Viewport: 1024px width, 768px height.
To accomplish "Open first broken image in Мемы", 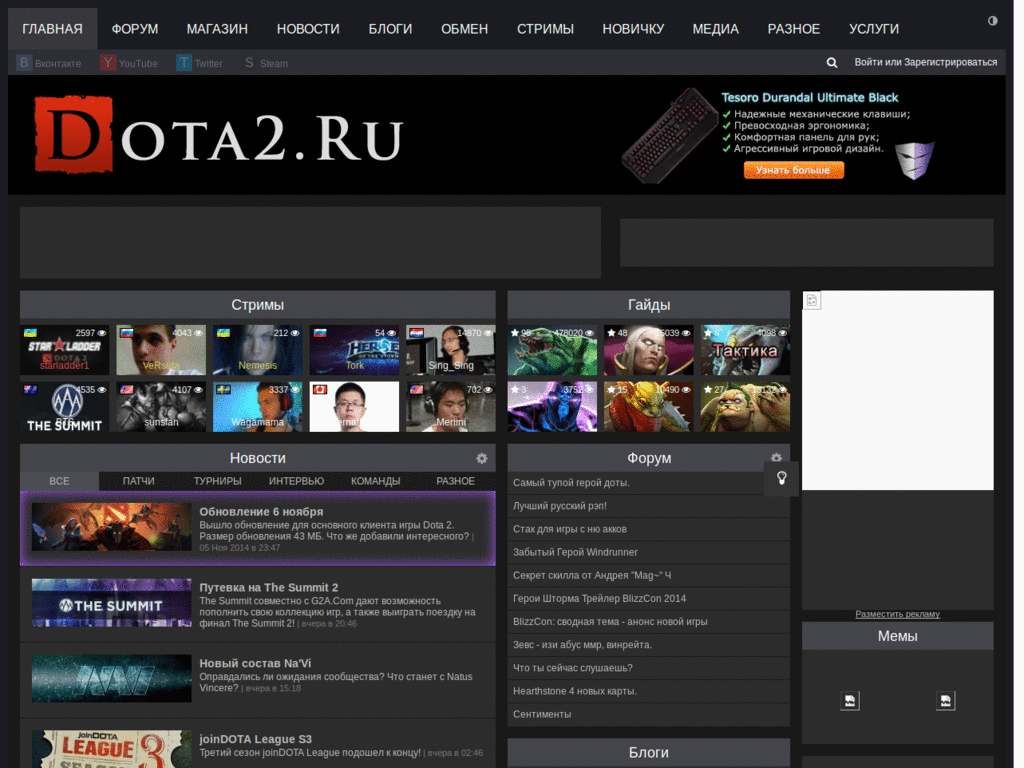I will pyautogui.click(x=850, y=701).
